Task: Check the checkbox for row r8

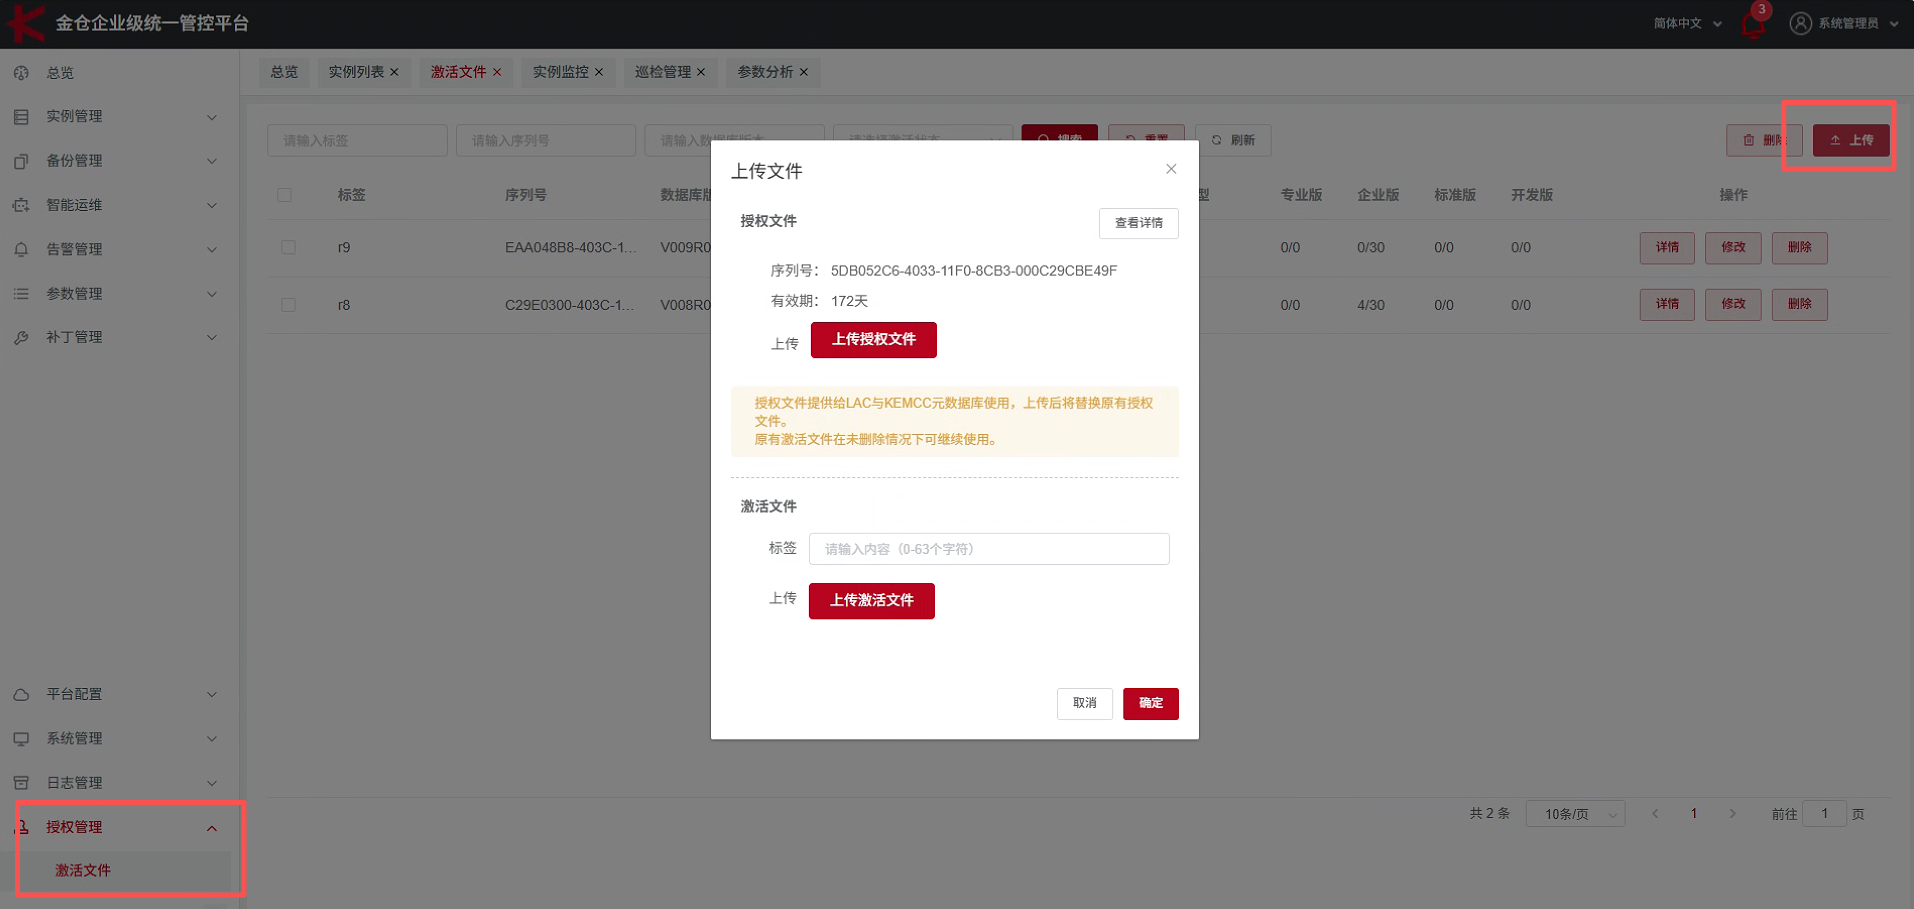Action: (288, 305)
